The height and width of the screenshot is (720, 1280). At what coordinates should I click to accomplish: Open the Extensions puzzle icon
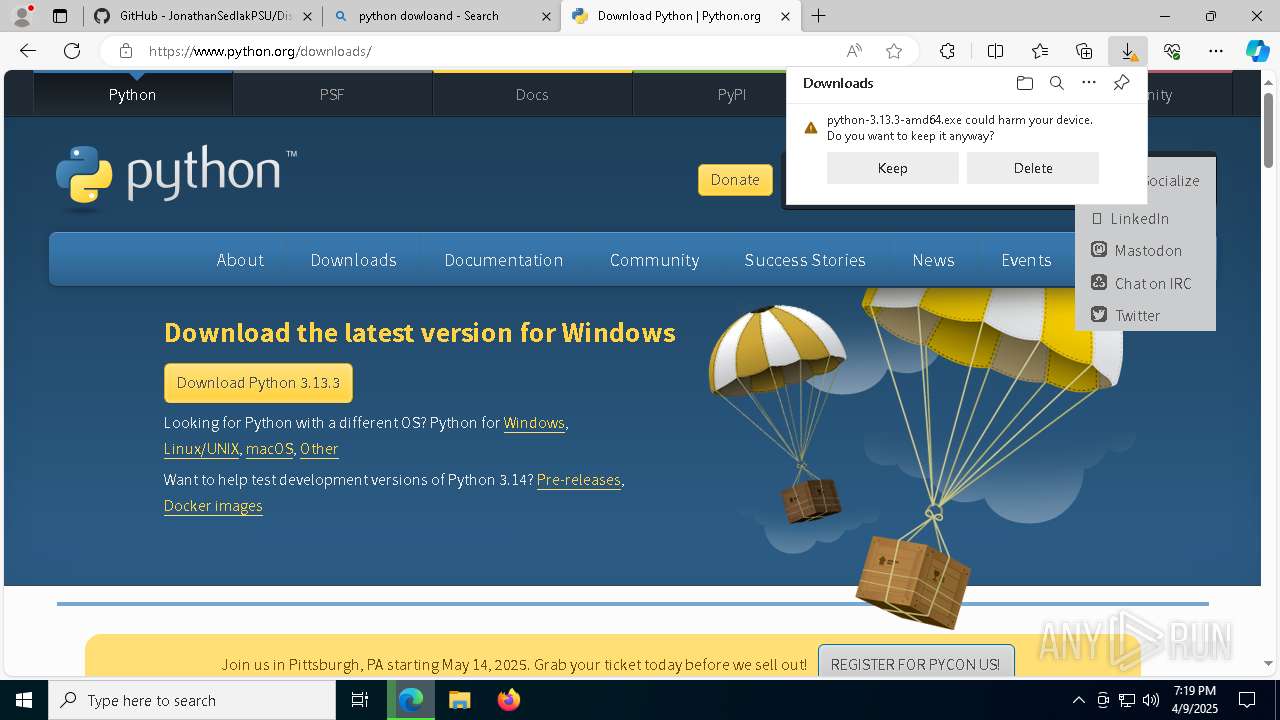(947, 51)
